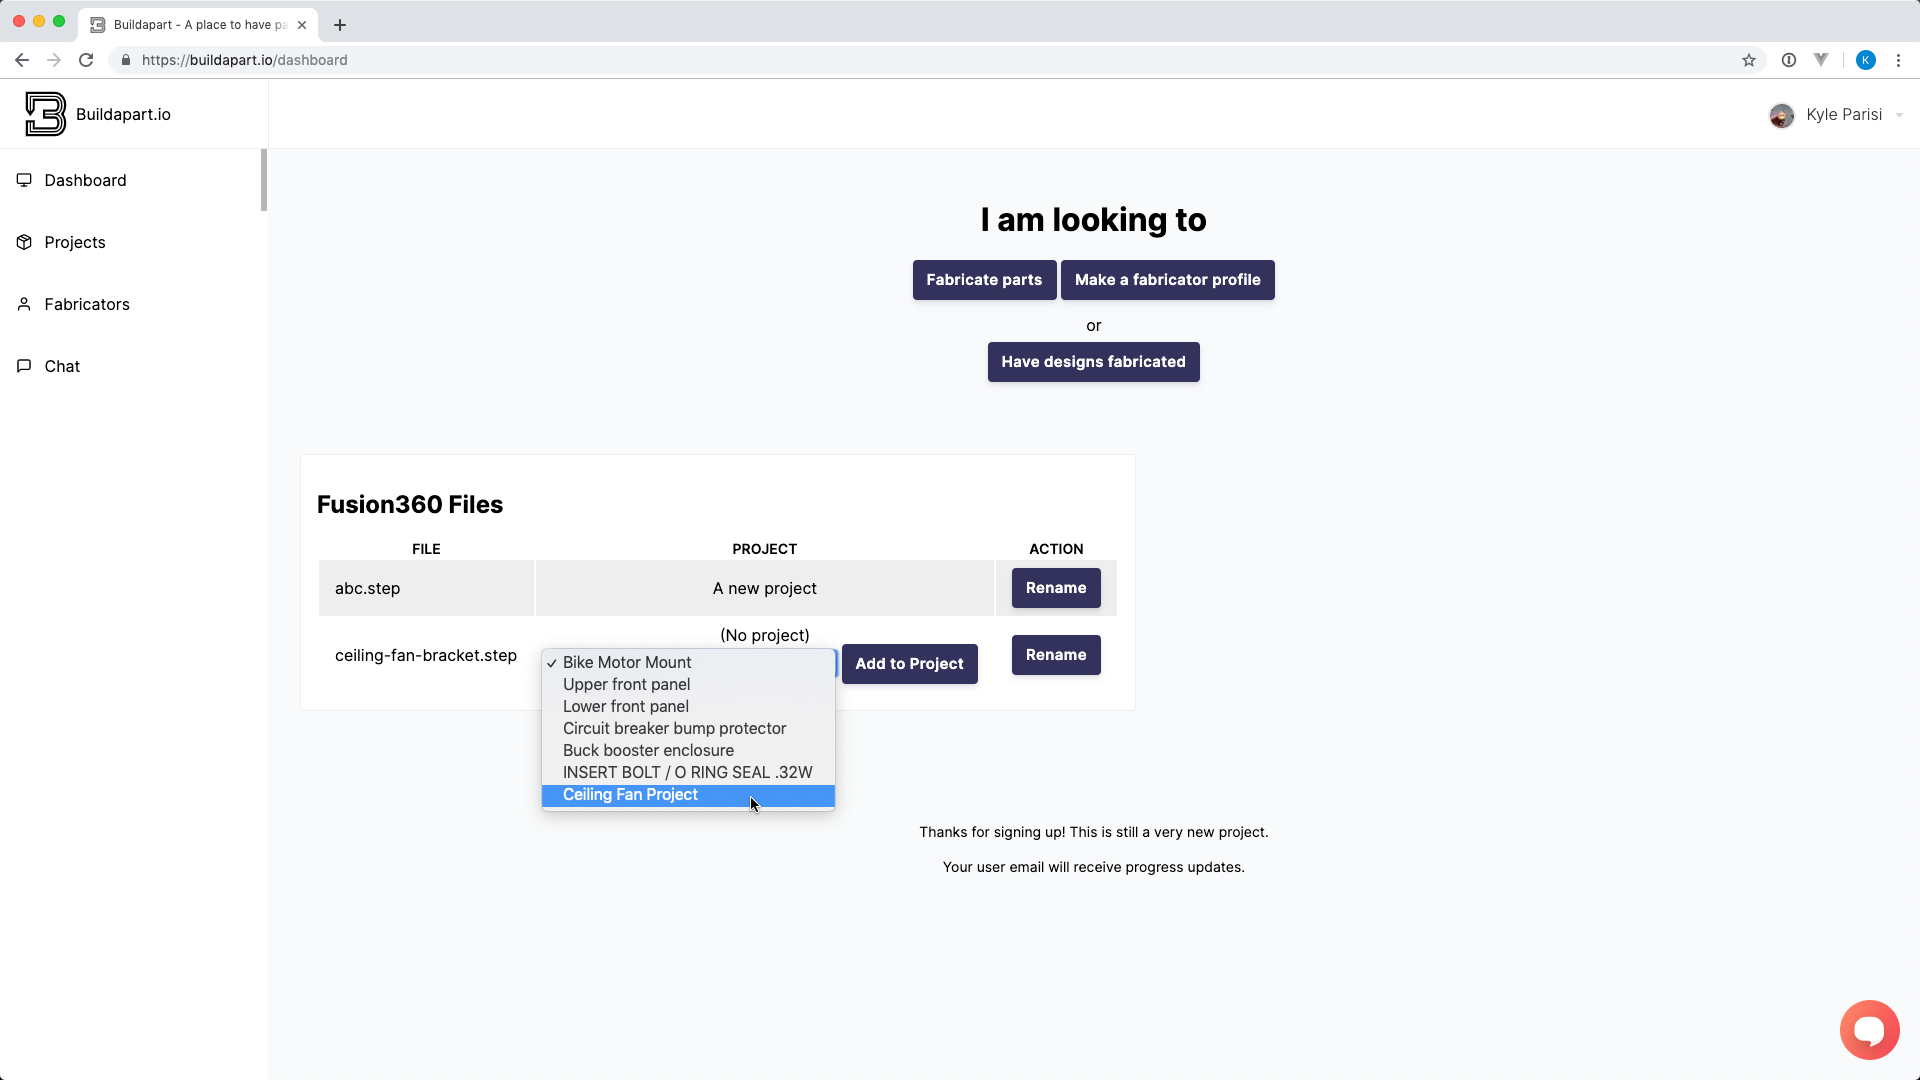Click the Fabricators person icon in sidebar

click(24, 304)
